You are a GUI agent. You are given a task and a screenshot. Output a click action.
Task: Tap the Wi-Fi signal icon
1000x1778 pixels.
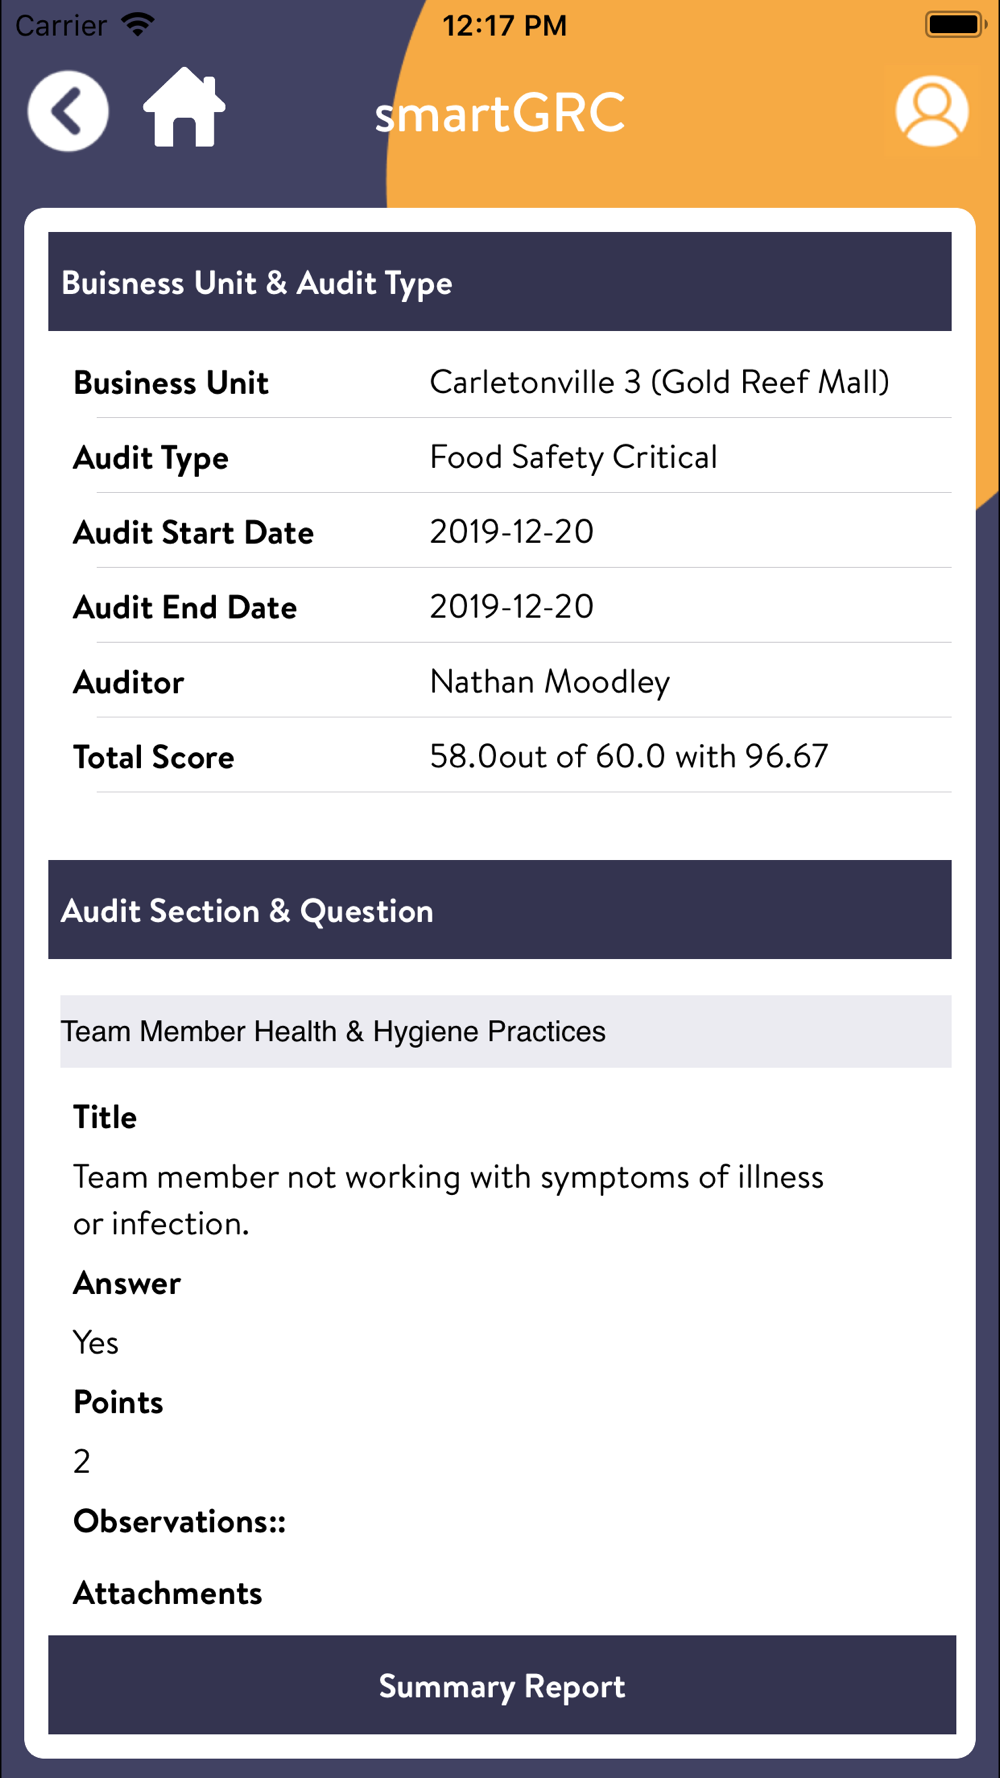tap(138, 24)
